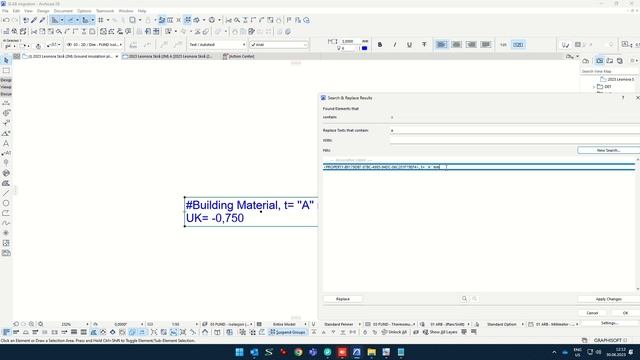Viewport: 640px width, 360px height.
Task: Toggle right text alignment
Action: point(471,44)
